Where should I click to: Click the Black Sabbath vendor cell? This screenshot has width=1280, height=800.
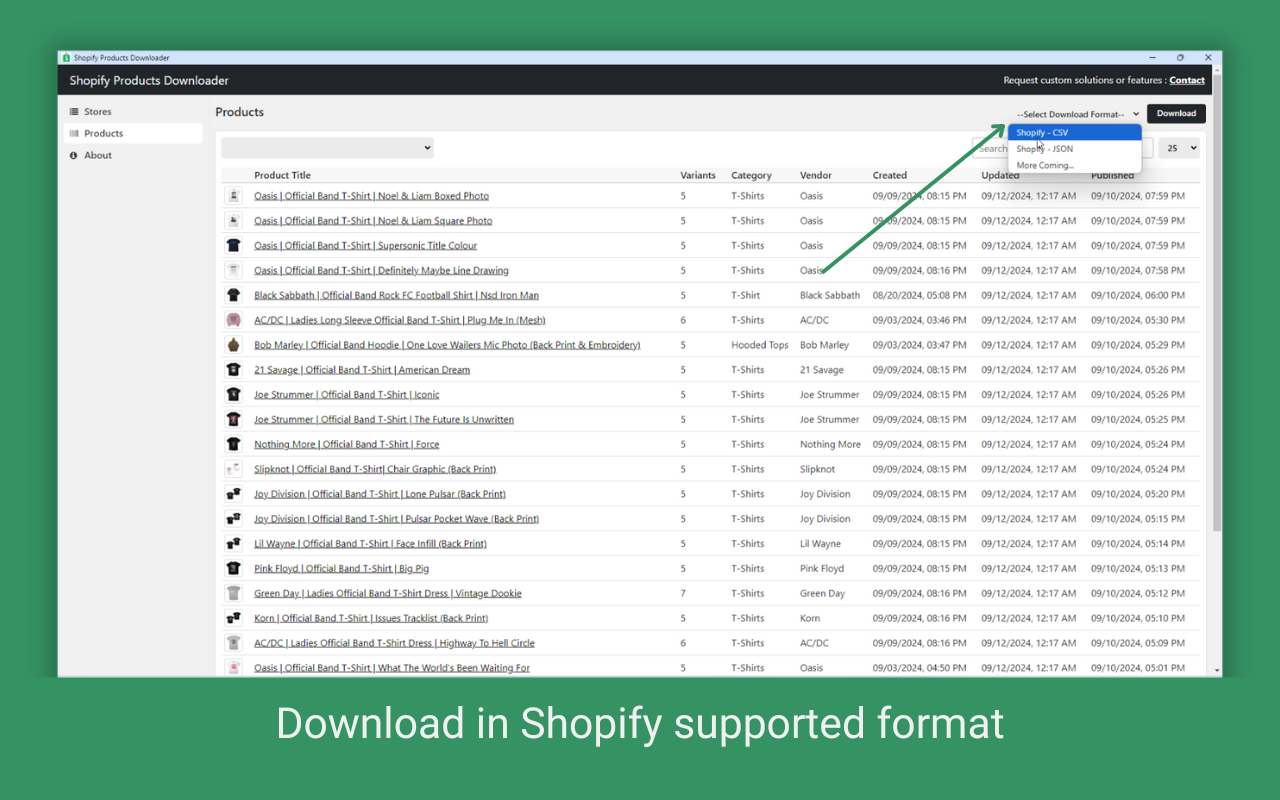click(x=830, y=295)
